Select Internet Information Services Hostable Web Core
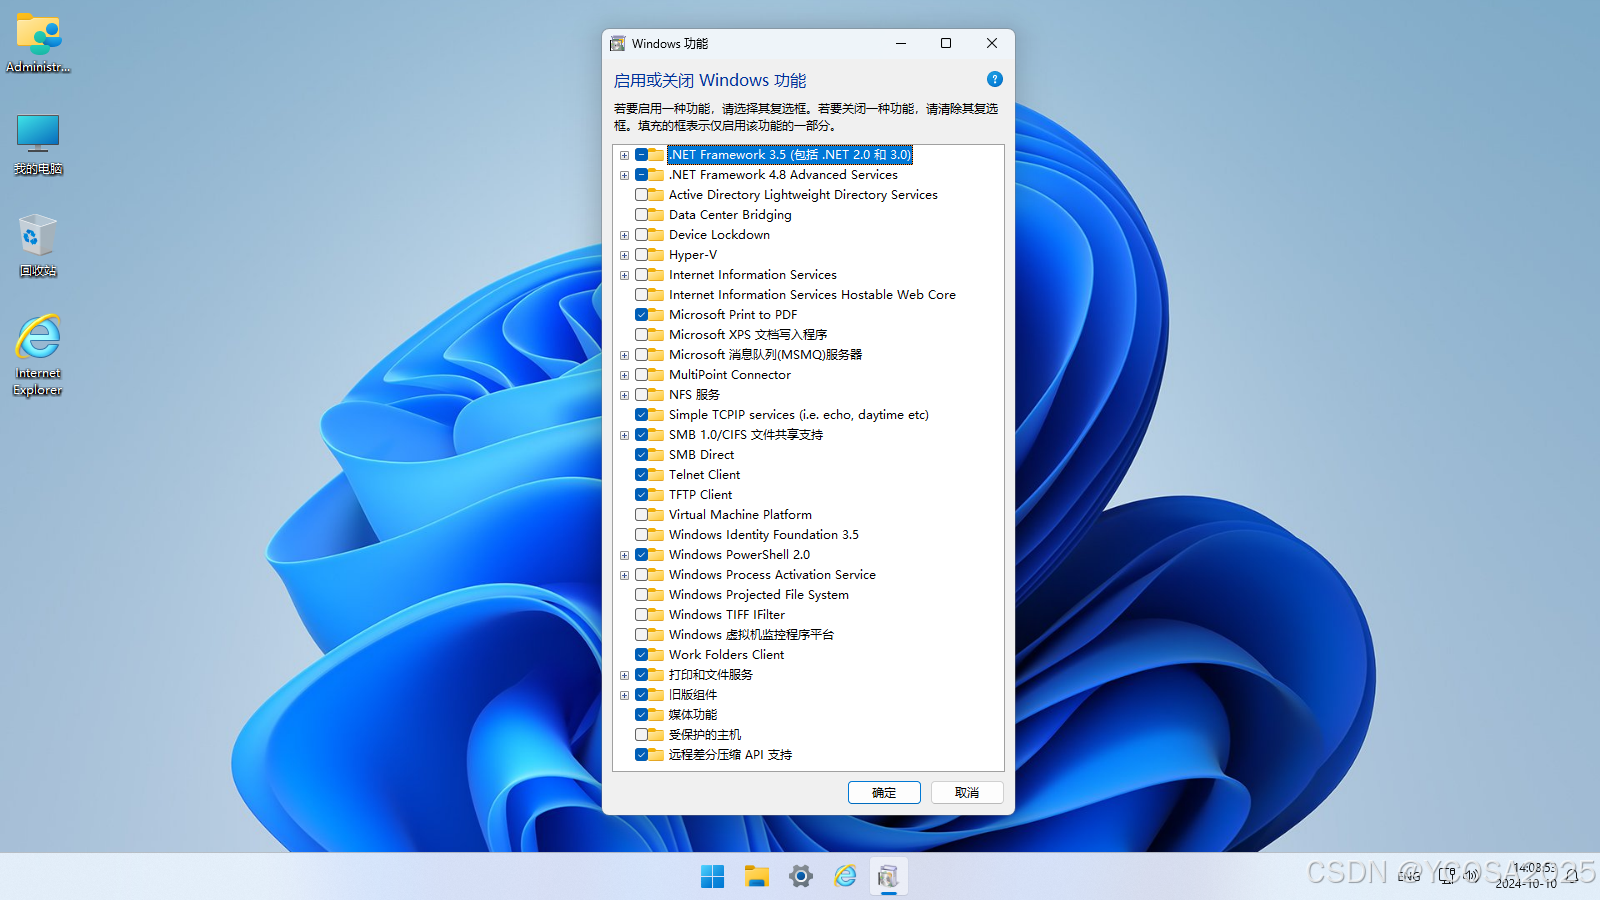 pos(812,295)
